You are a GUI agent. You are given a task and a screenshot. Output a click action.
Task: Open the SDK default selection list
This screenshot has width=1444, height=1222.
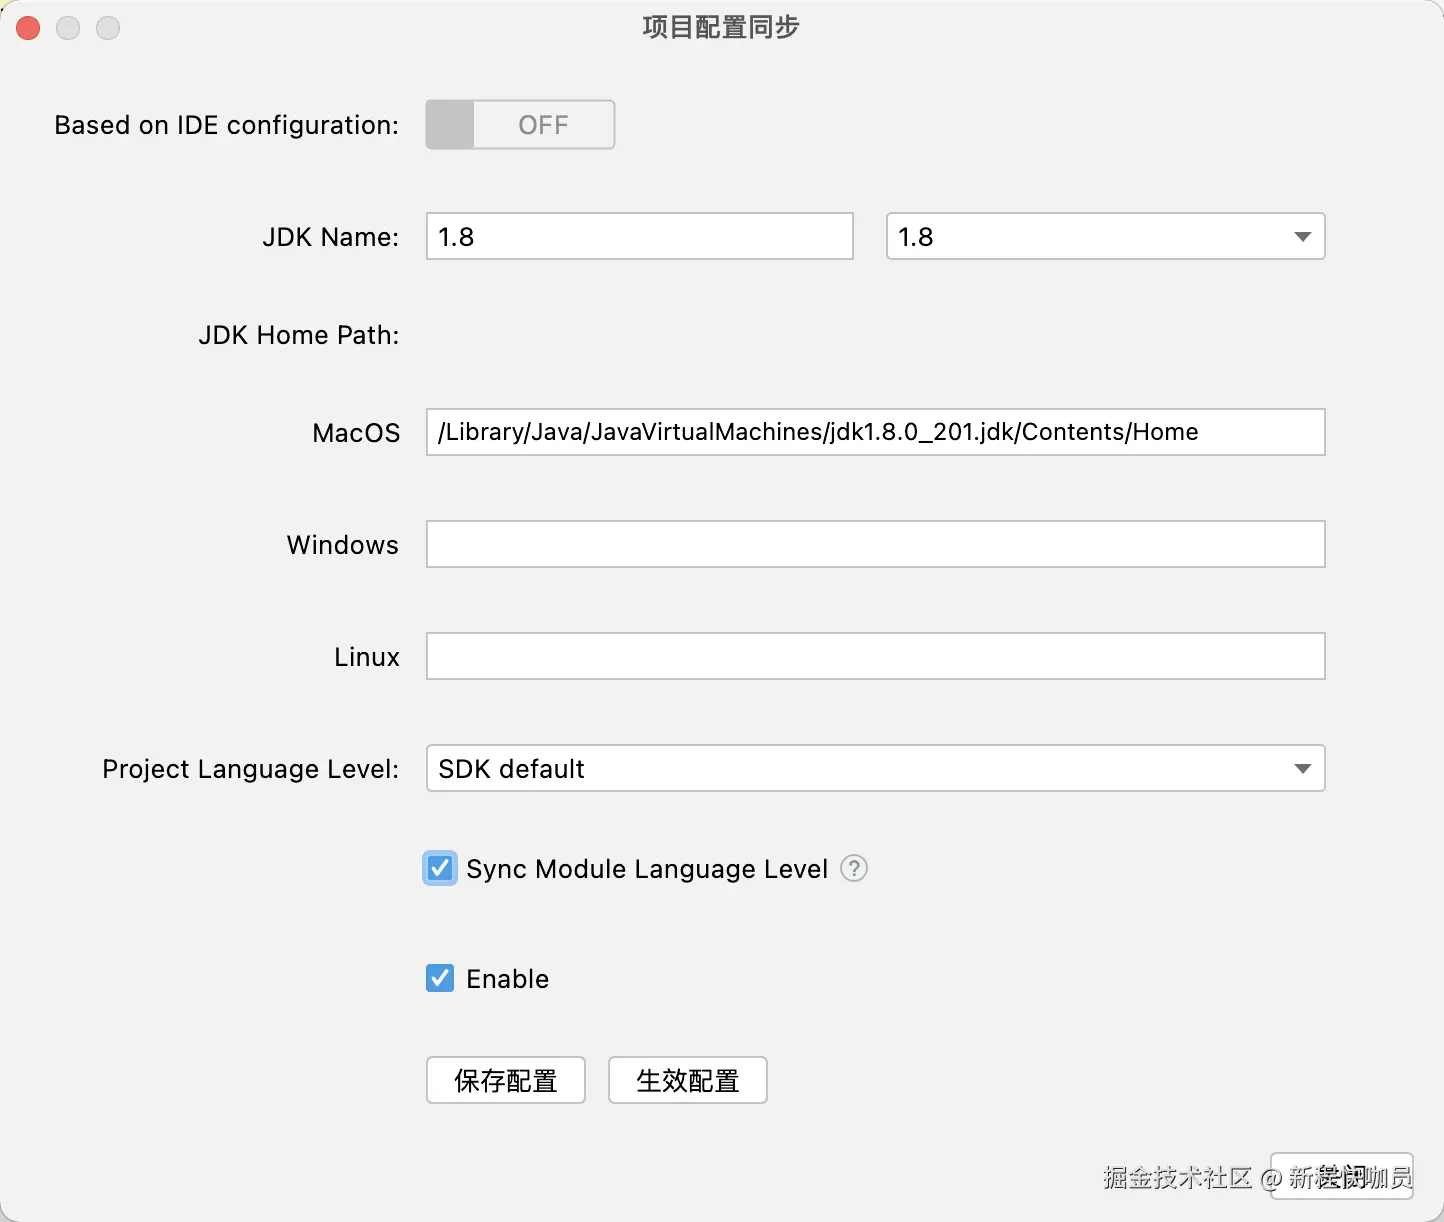875,768
